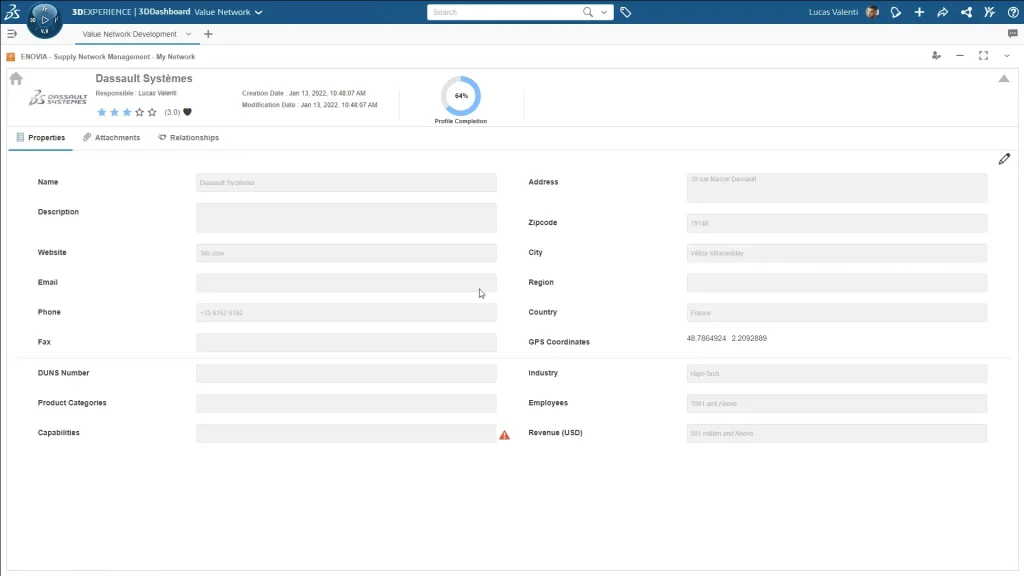Toggle the heart favorite next to rating
The height and width of the screenshot is (576, 1024).
click(x=187, y=112)
